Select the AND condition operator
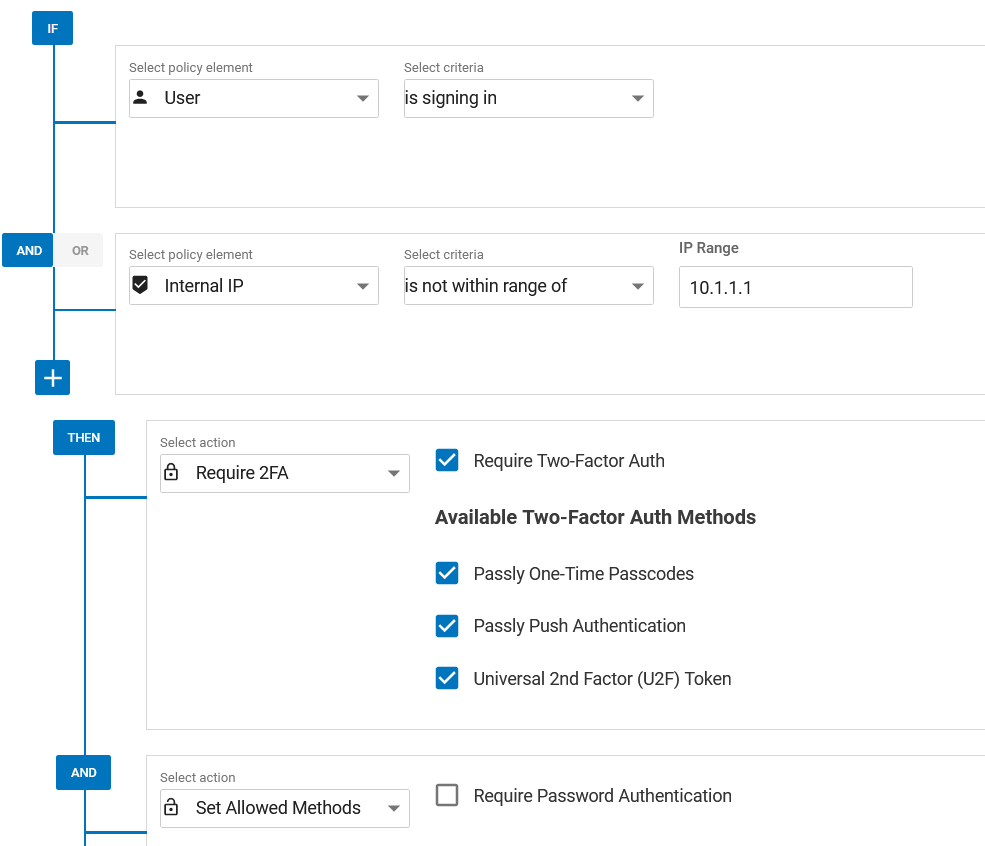The image size is (985, 846). pos(29,251)
